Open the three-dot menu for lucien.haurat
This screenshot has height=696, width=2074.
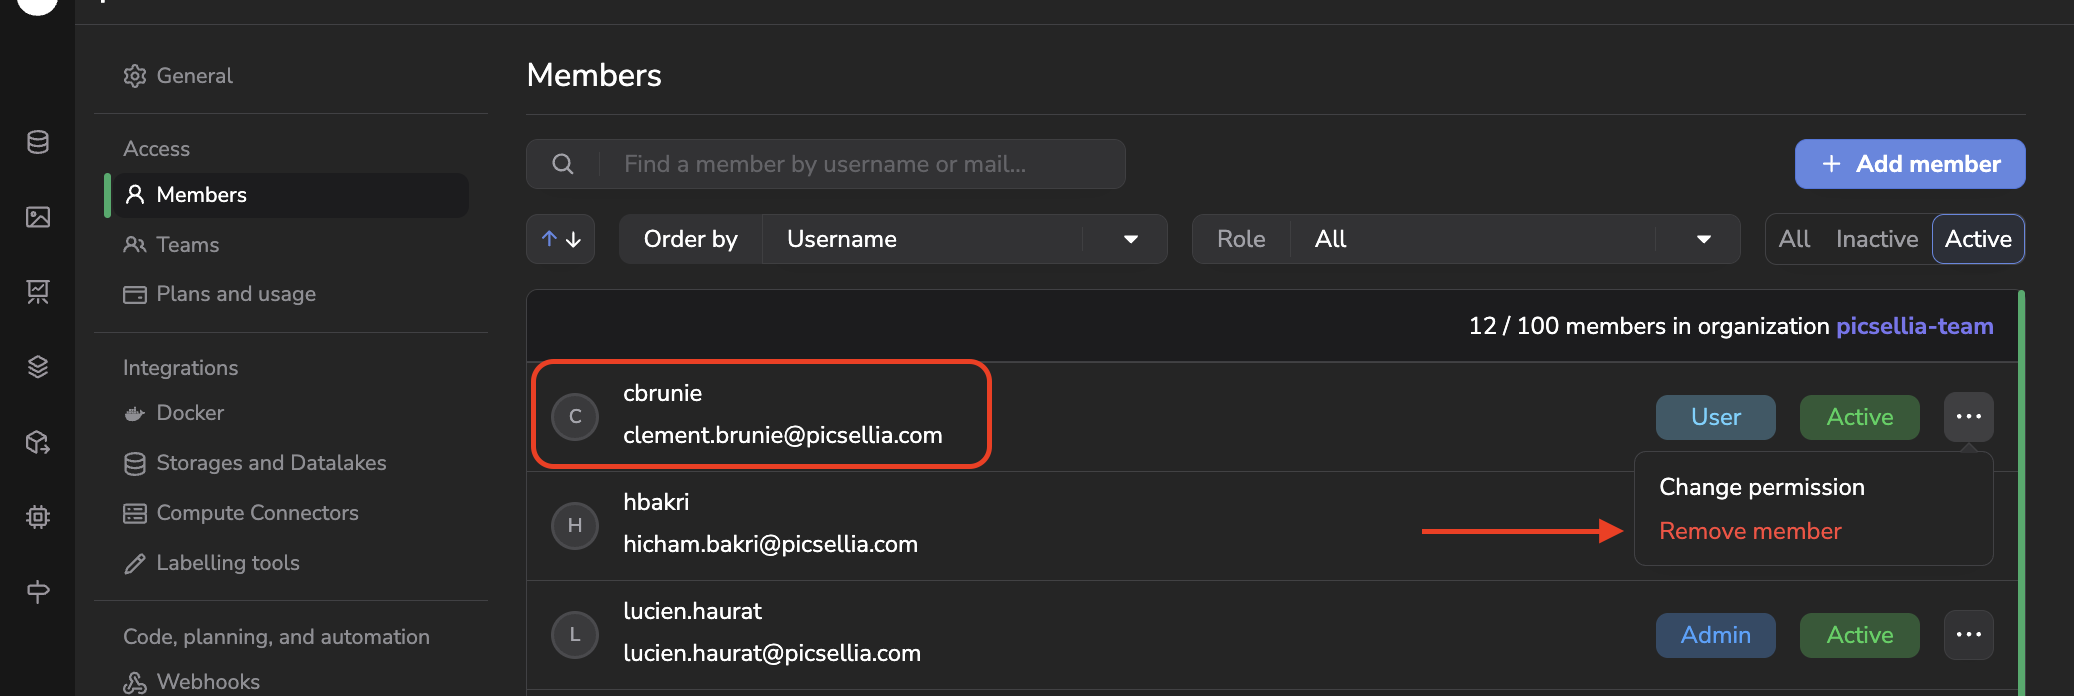tap(1968, 635)
